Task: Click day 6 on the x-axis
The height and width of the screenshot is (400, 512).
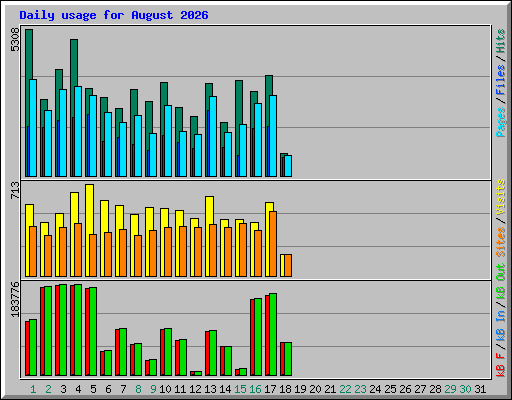Action: pyautogui.click(x=108, y=389)
